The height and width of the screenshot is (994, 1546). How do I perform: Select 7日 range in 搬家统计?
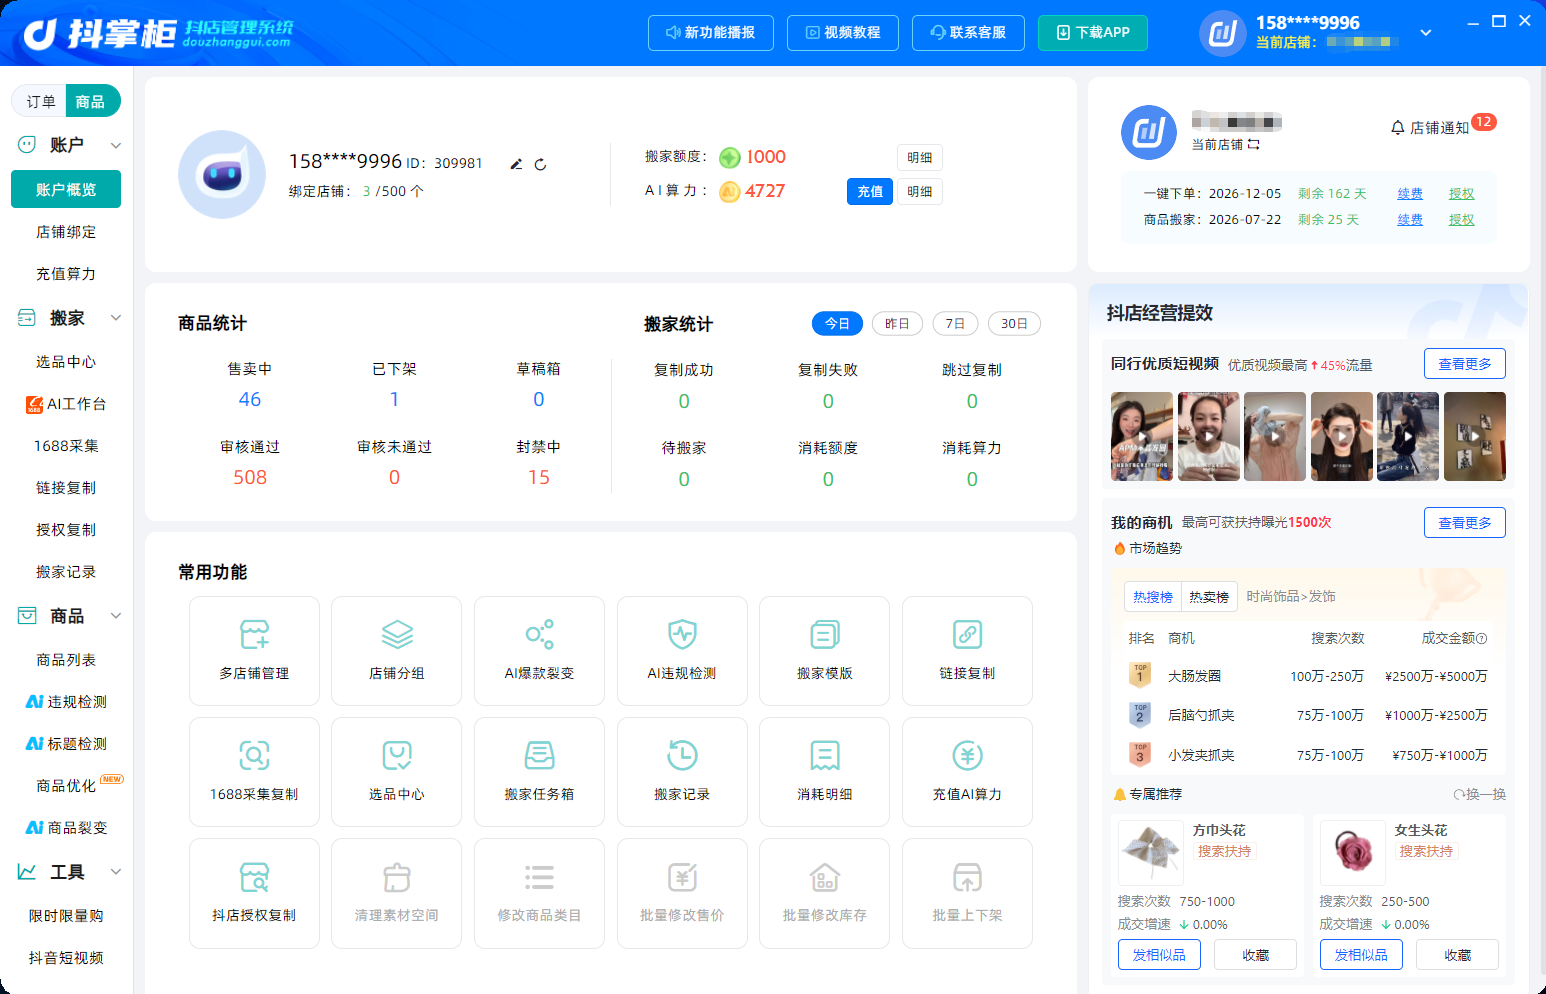[x=955, y=323]
